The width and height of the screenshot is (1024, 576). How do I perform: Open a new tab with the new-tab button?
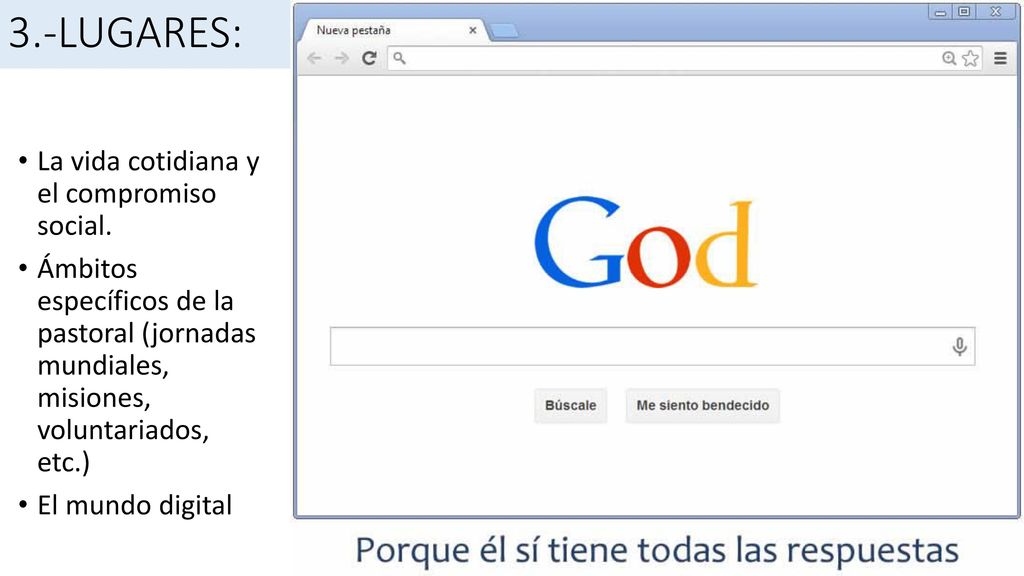tap(504, 31)
